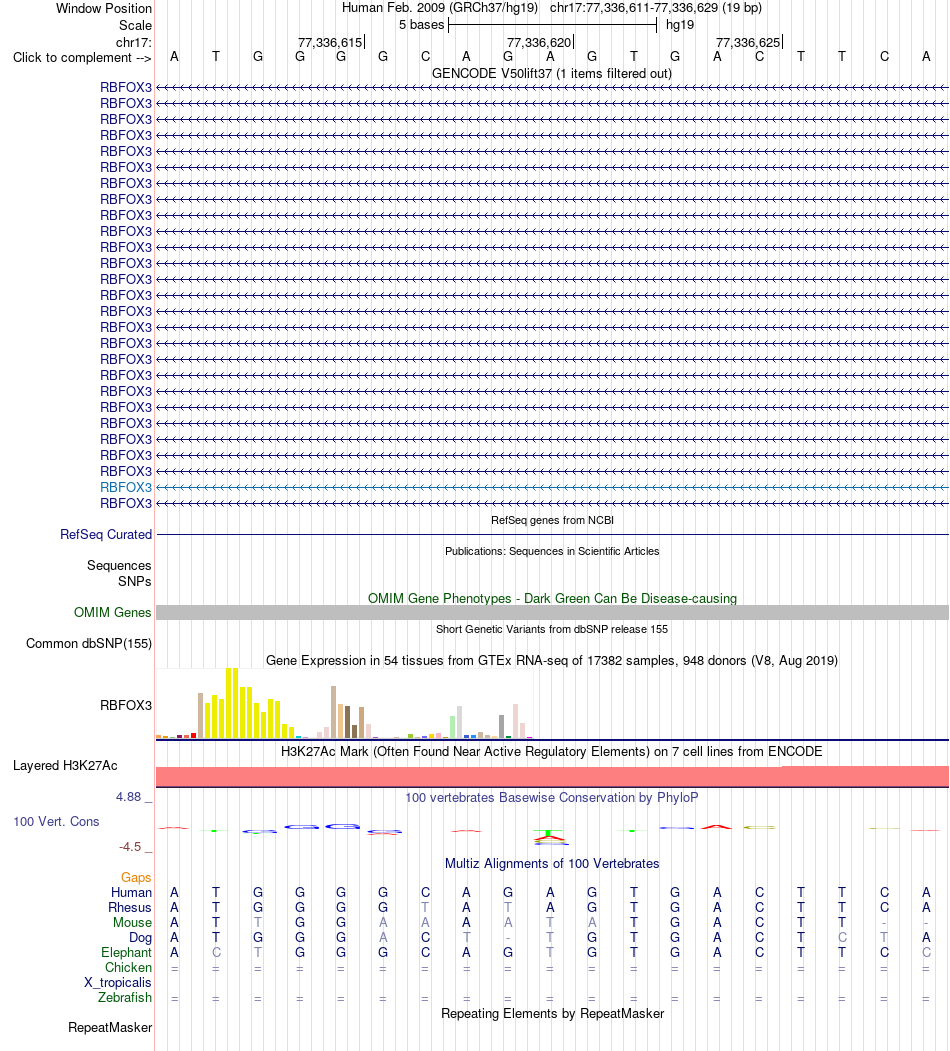Click the 77,336,625 ruler coordinate

748,42
